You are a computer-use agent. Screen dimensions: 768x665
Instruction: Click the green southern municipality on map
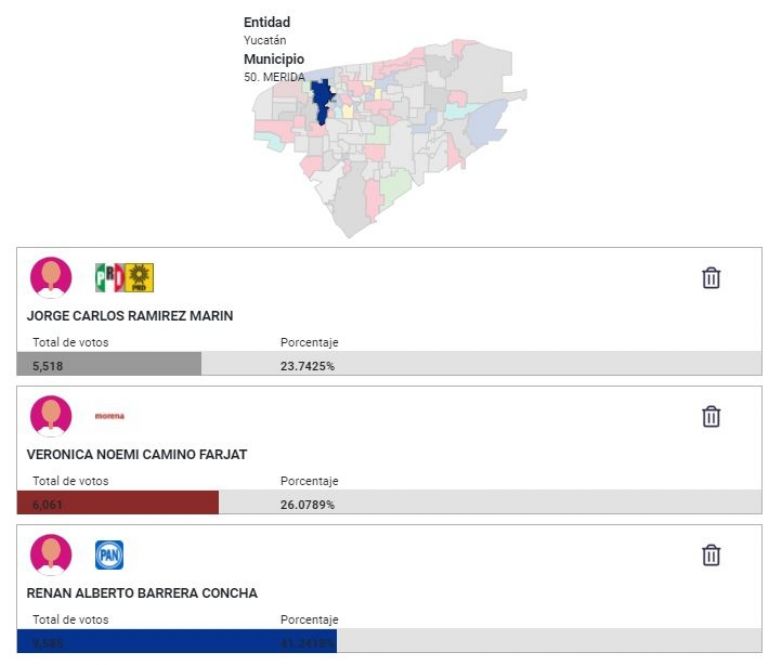396,184
